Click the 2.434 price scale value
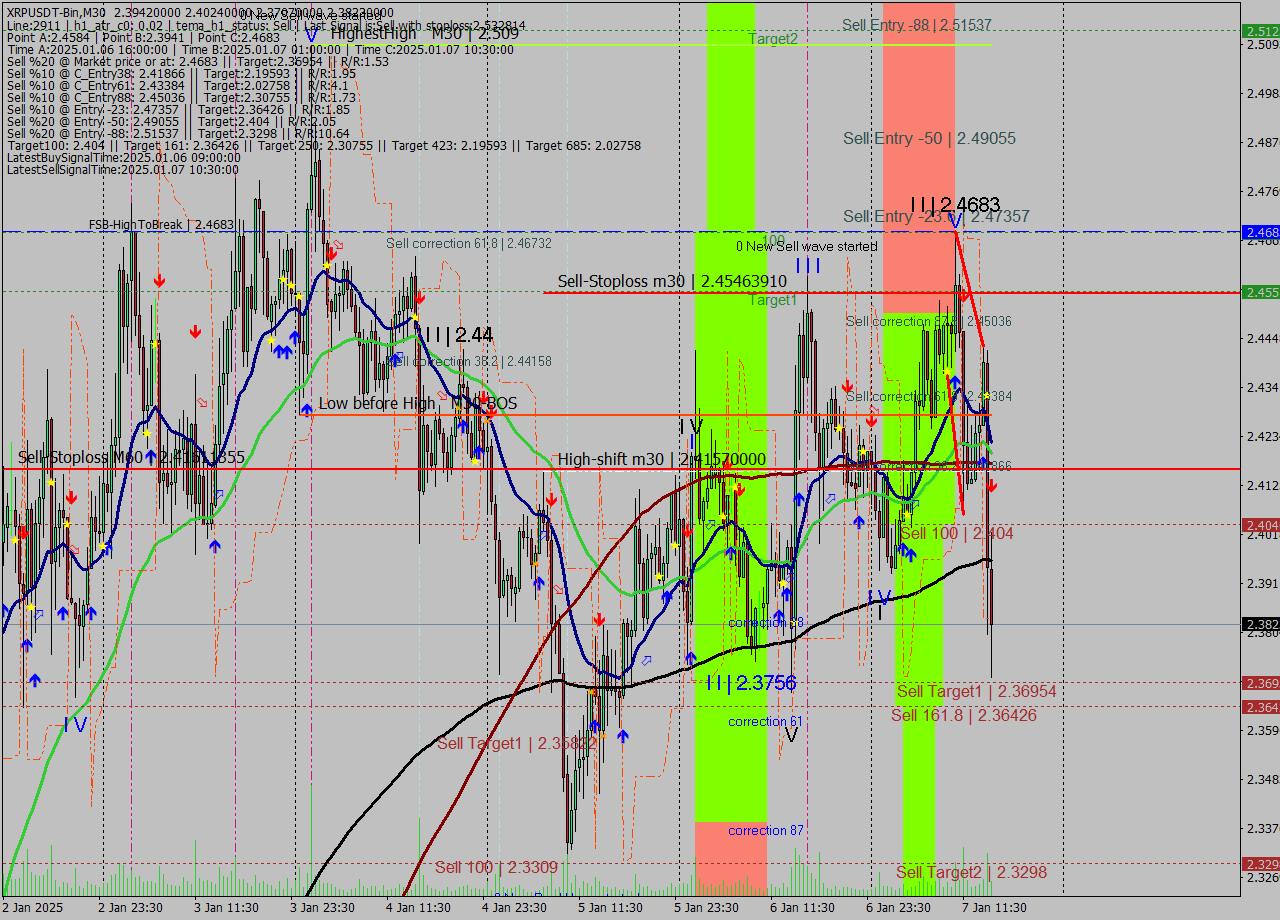The height and width of the screenshot is (920, 1280). click(1263, 387)
